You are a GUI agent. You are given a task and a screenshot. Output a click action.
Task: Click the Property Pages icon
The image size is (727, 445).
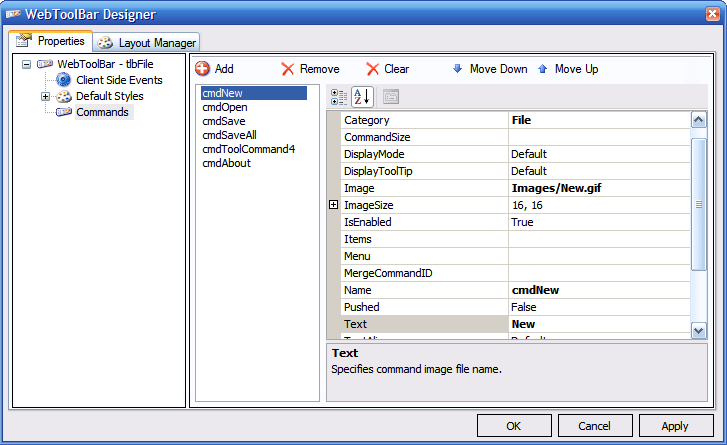tap(391, 96)
